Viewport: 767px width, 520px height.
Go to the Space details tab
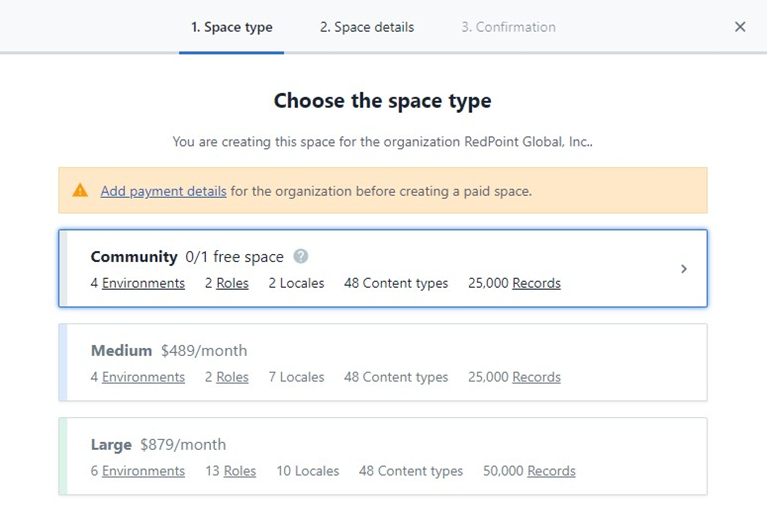pos(367,27)
